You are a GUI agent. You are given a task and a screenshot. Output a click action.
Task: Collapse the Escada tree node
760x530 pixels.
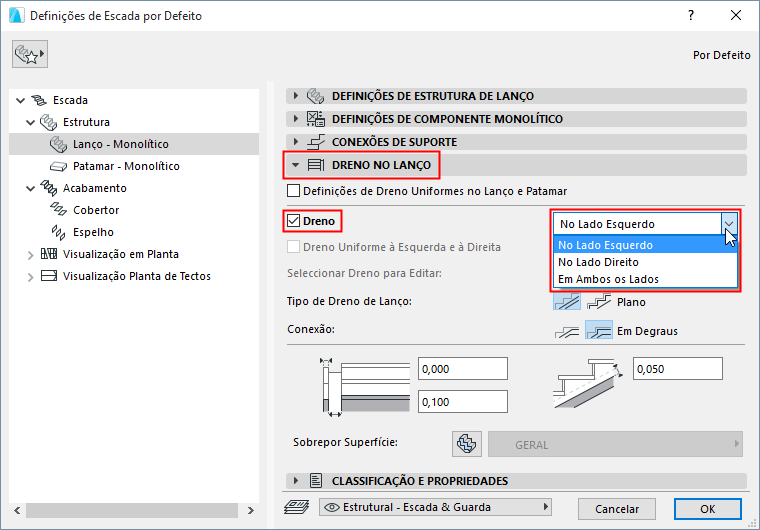pyautogui.click(x=20, y=100)
